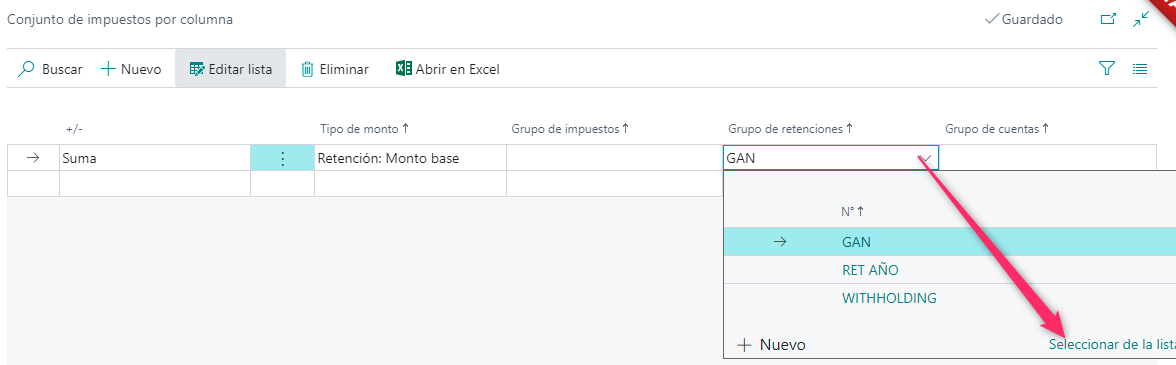The width and height of the screenshot is (1176, 365).
Task: Open page in new window icon
Action: tap(1108, 19)
